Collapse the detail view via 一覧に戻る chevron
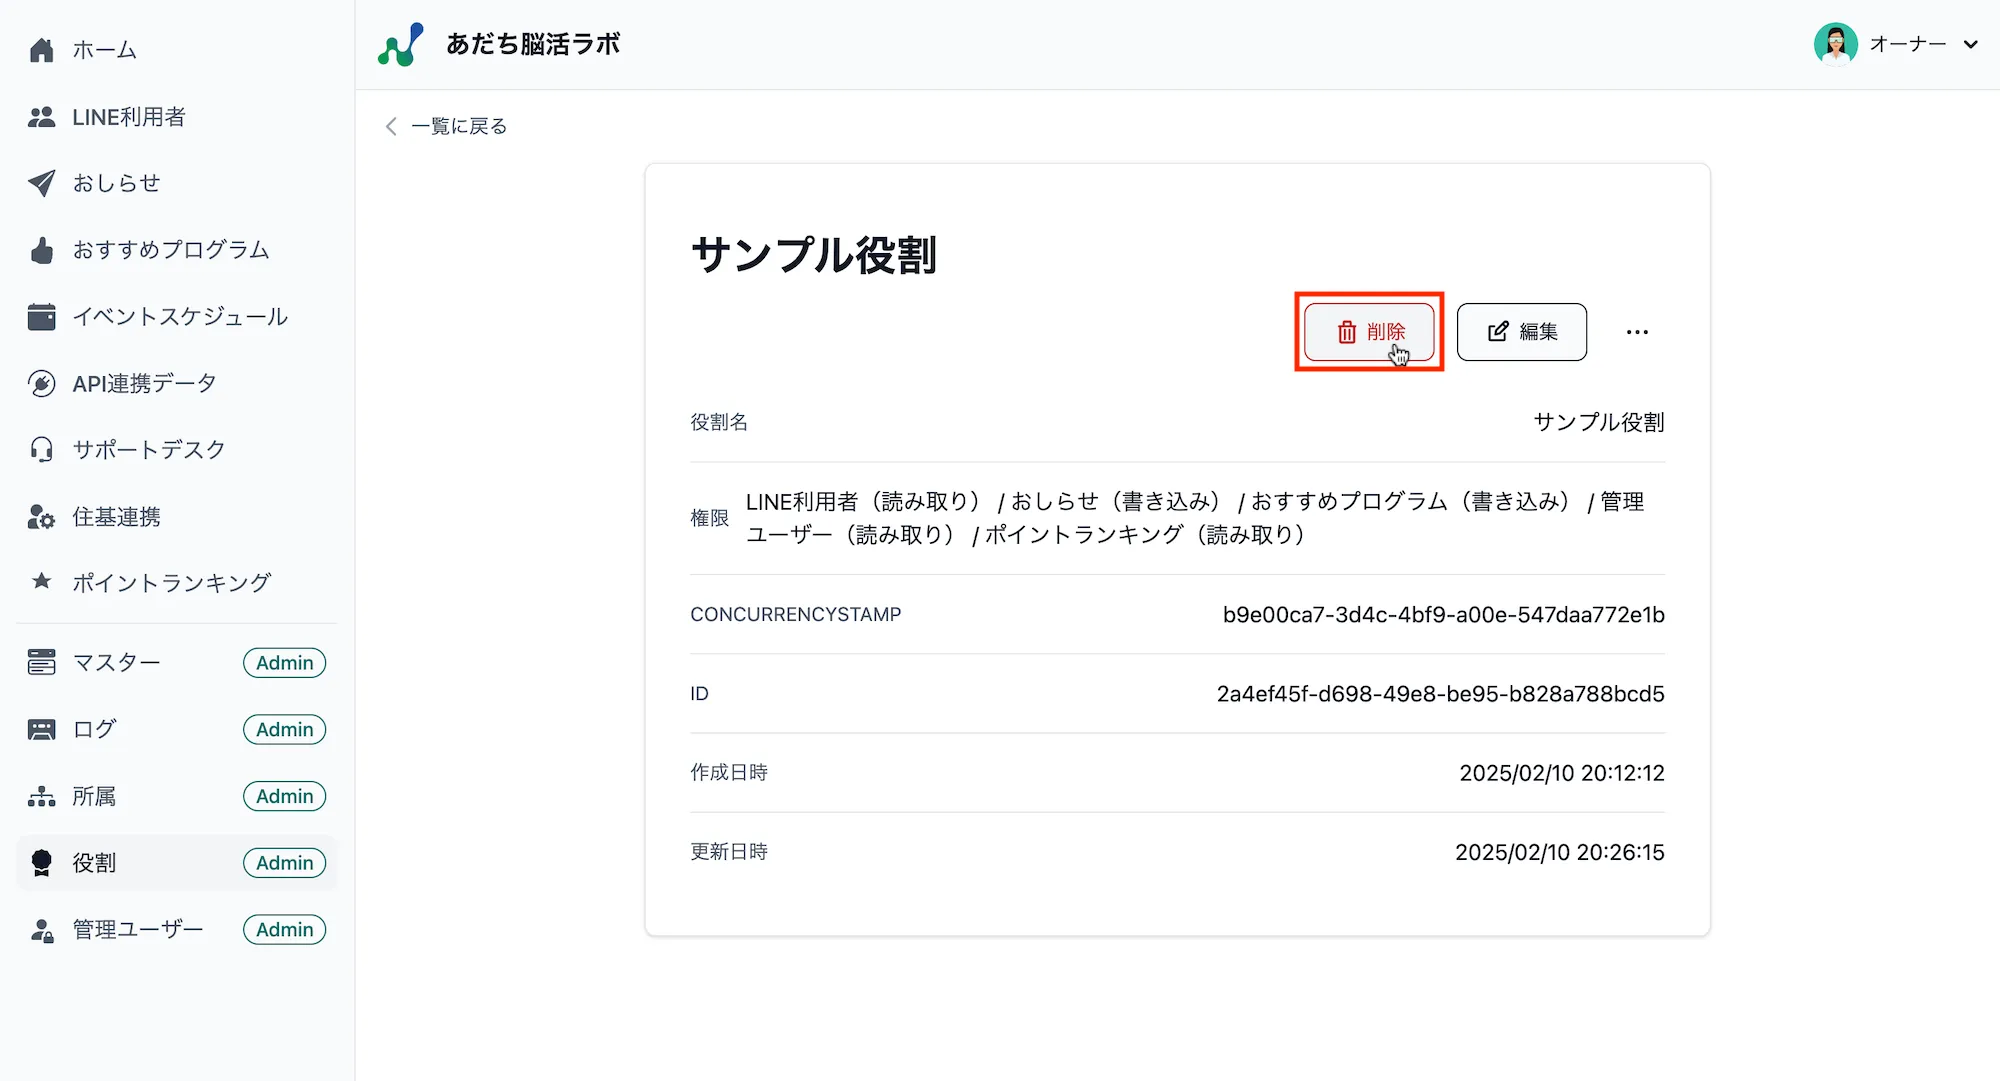Image resolution: width=2000 pixels, height=1081 pixels. coord(390,126)
